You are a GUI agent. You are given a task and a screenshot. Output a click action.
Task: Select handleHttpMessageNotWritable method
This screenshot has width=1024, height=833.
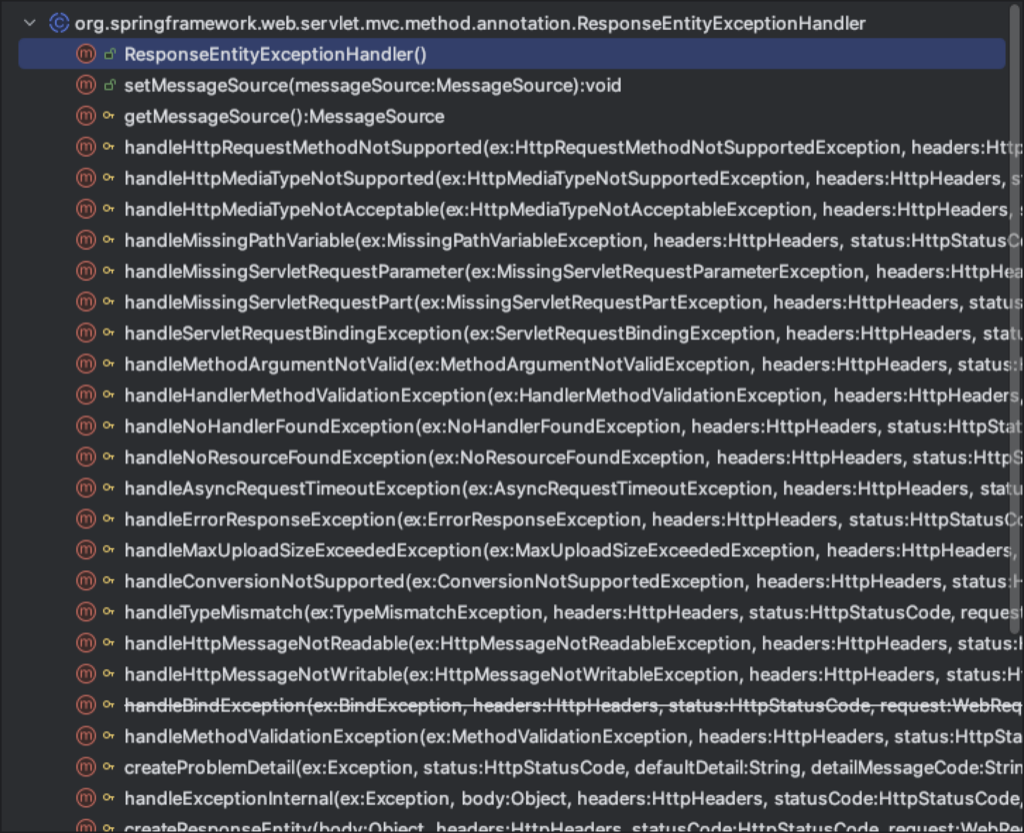[512, 674]
